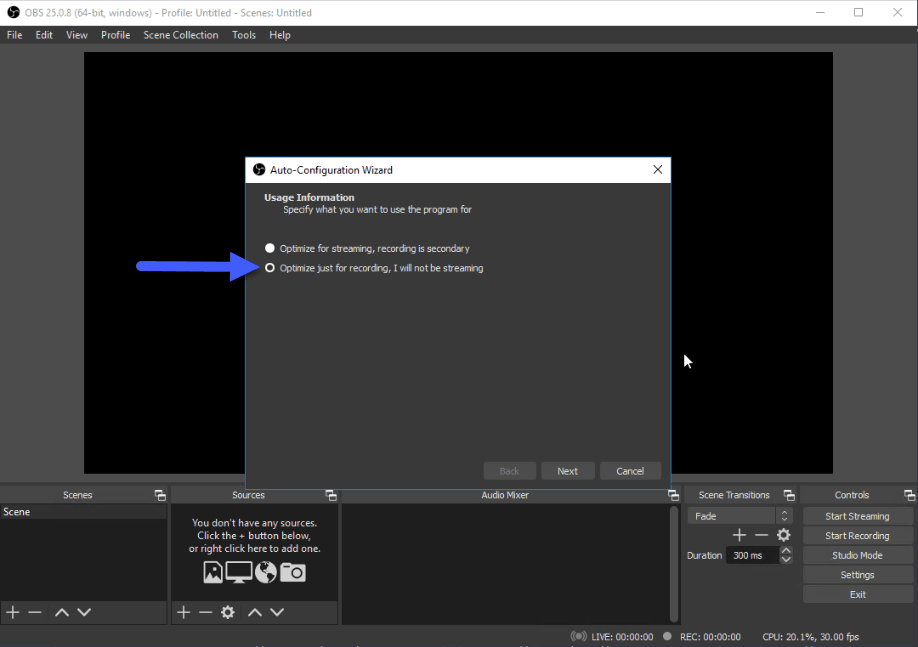Open the File menu
This screenshot has width=918, height=647.
coord(15,35)
